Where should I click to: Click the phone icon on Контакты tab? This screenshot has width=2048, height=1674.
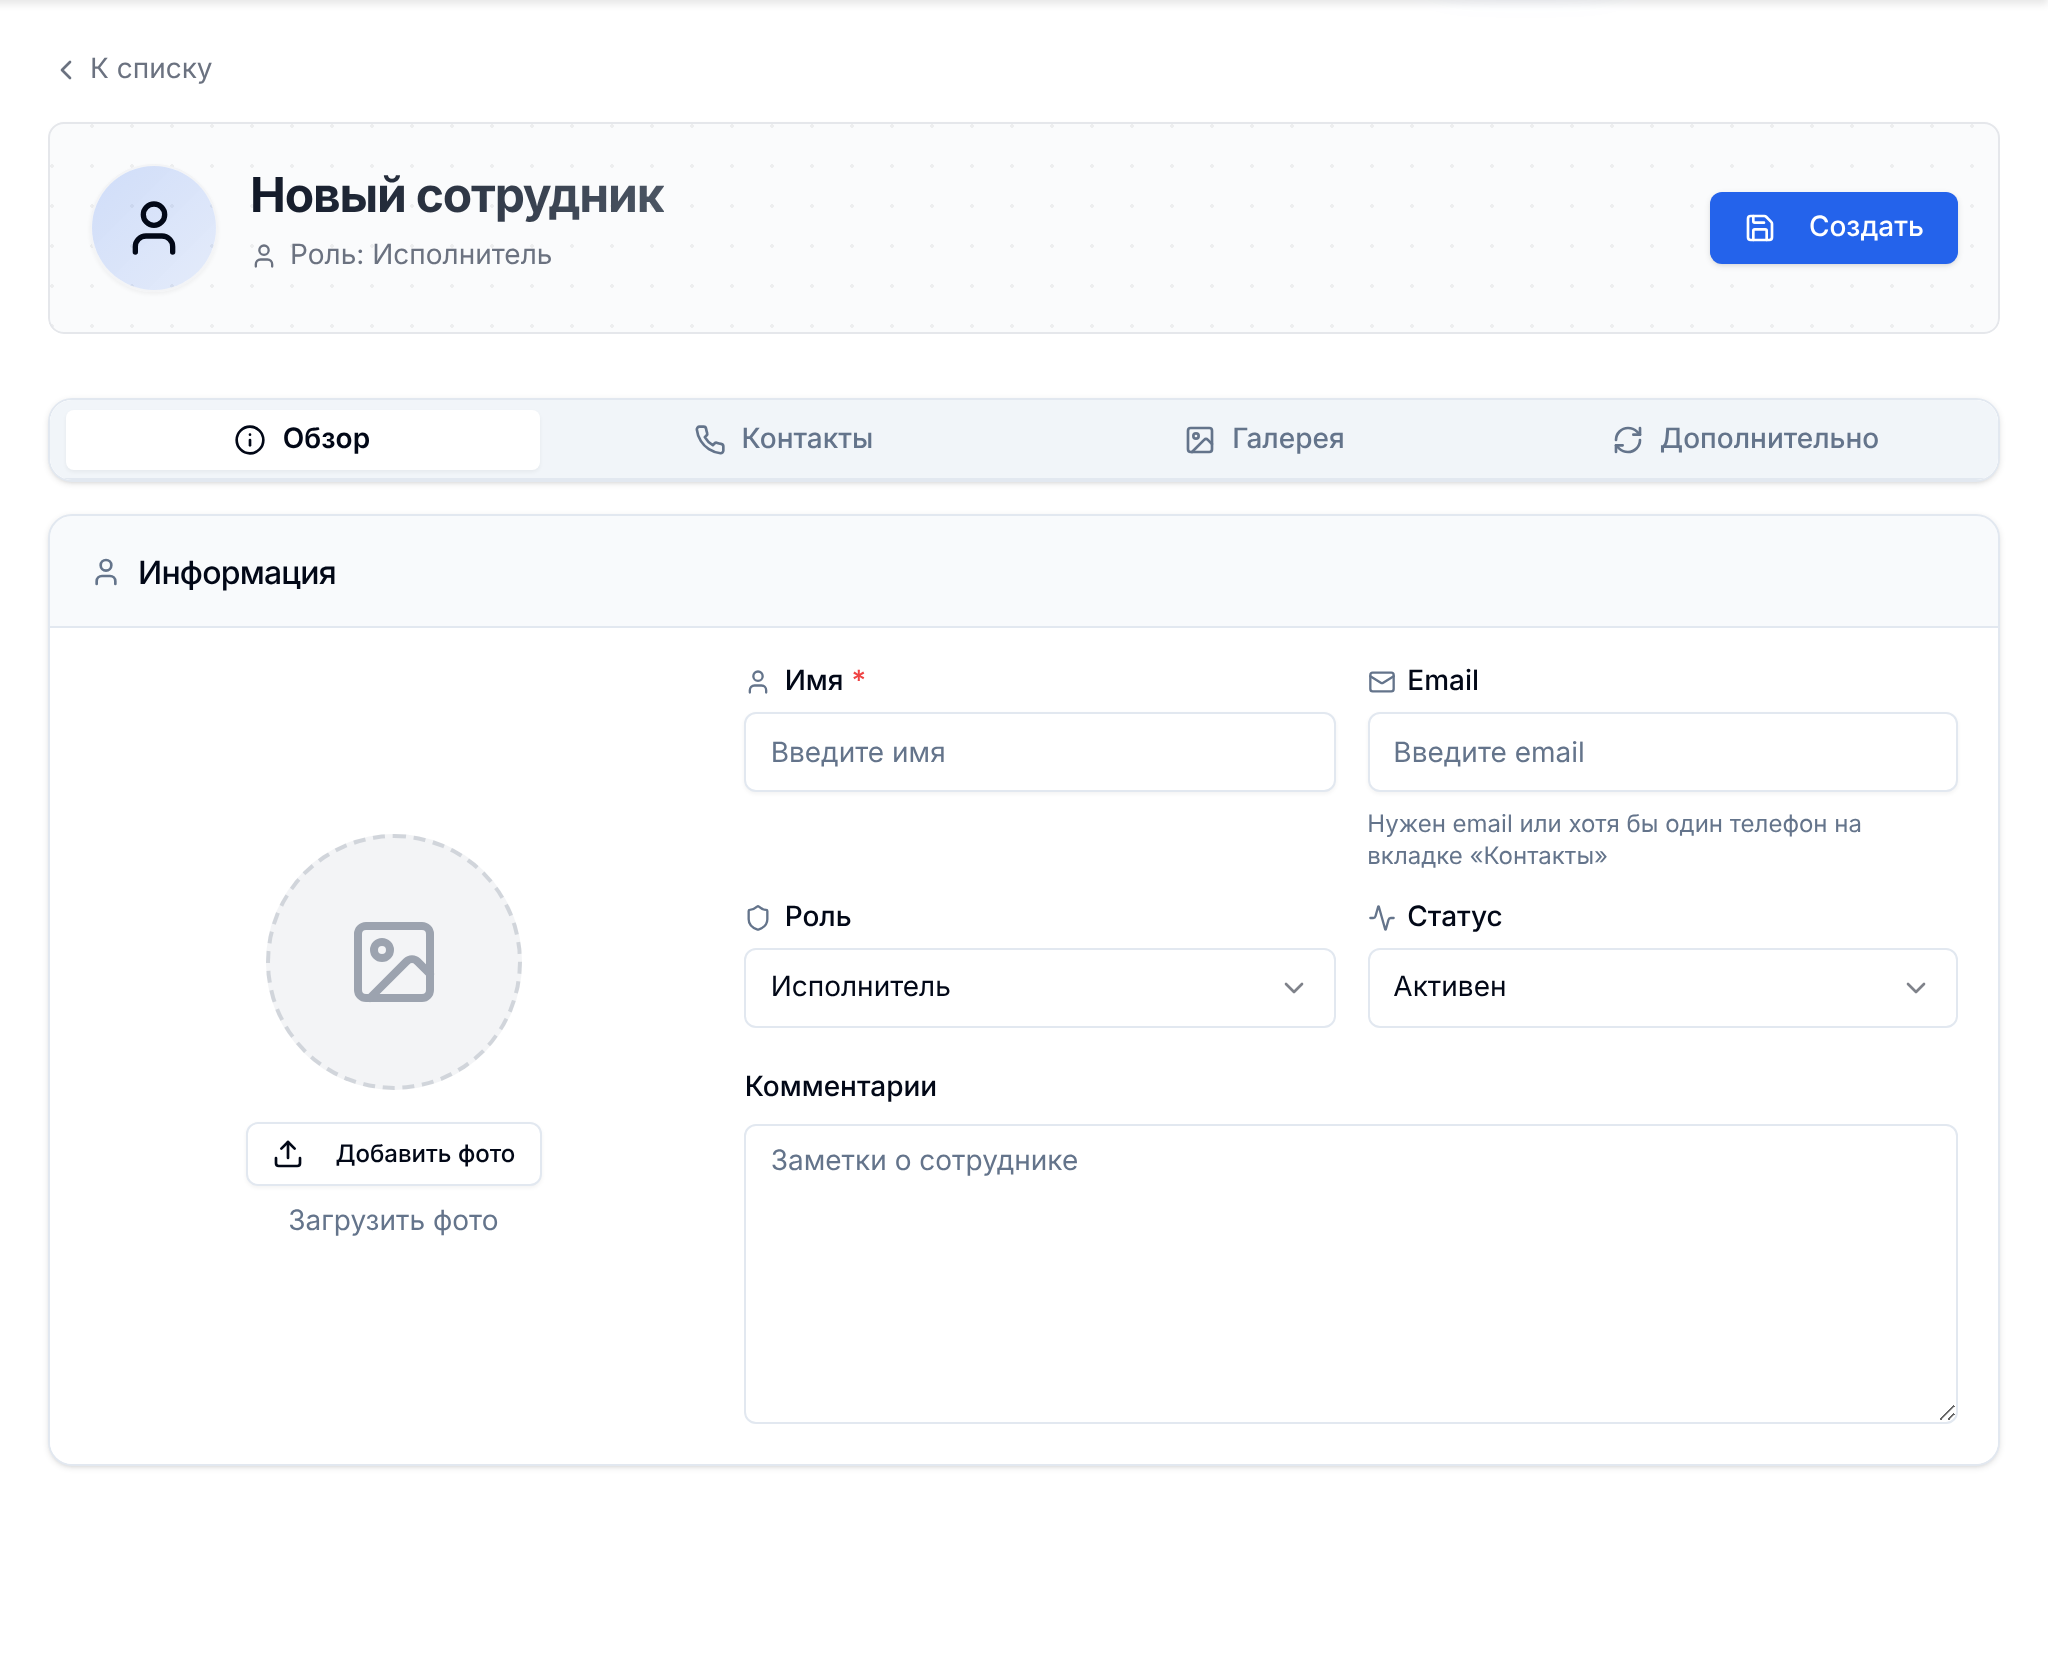[x=710, y=440]
